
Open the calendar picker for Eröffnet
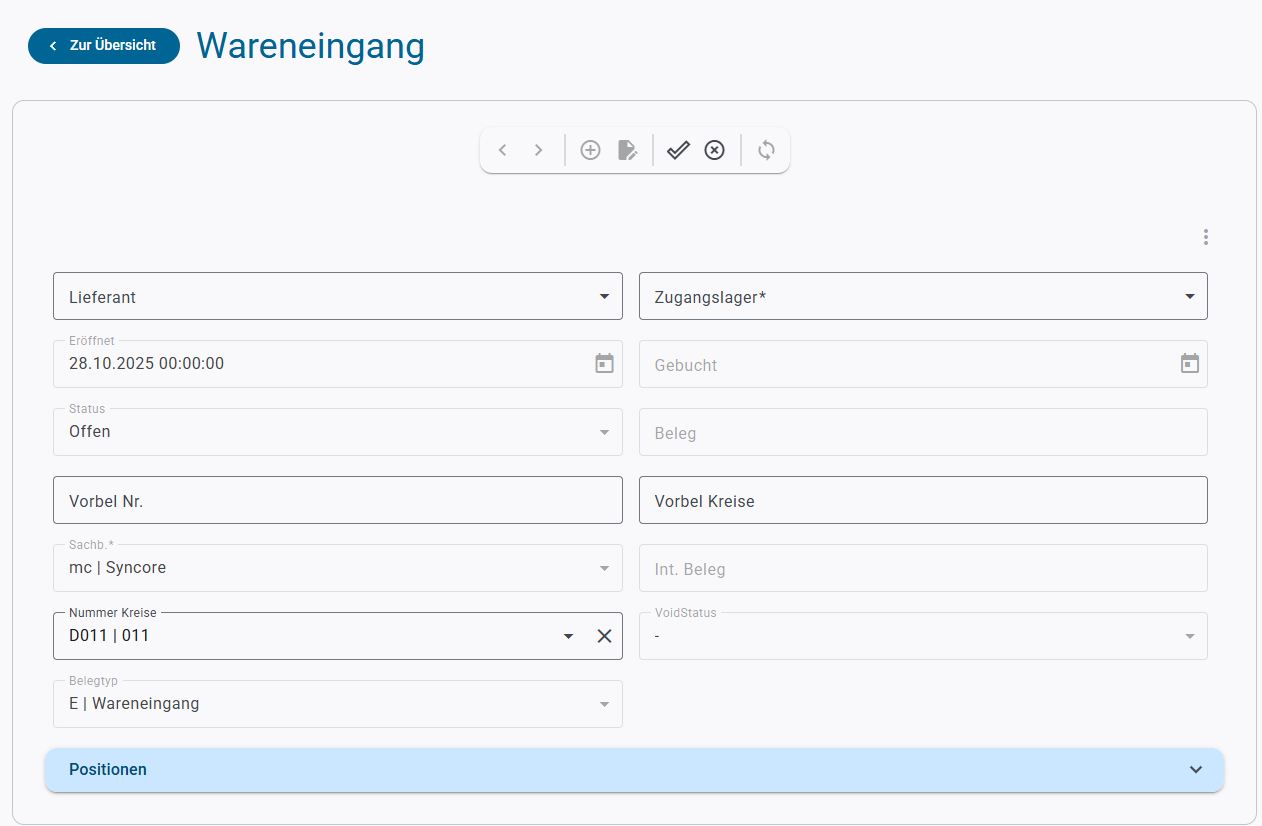coord(604,363)
